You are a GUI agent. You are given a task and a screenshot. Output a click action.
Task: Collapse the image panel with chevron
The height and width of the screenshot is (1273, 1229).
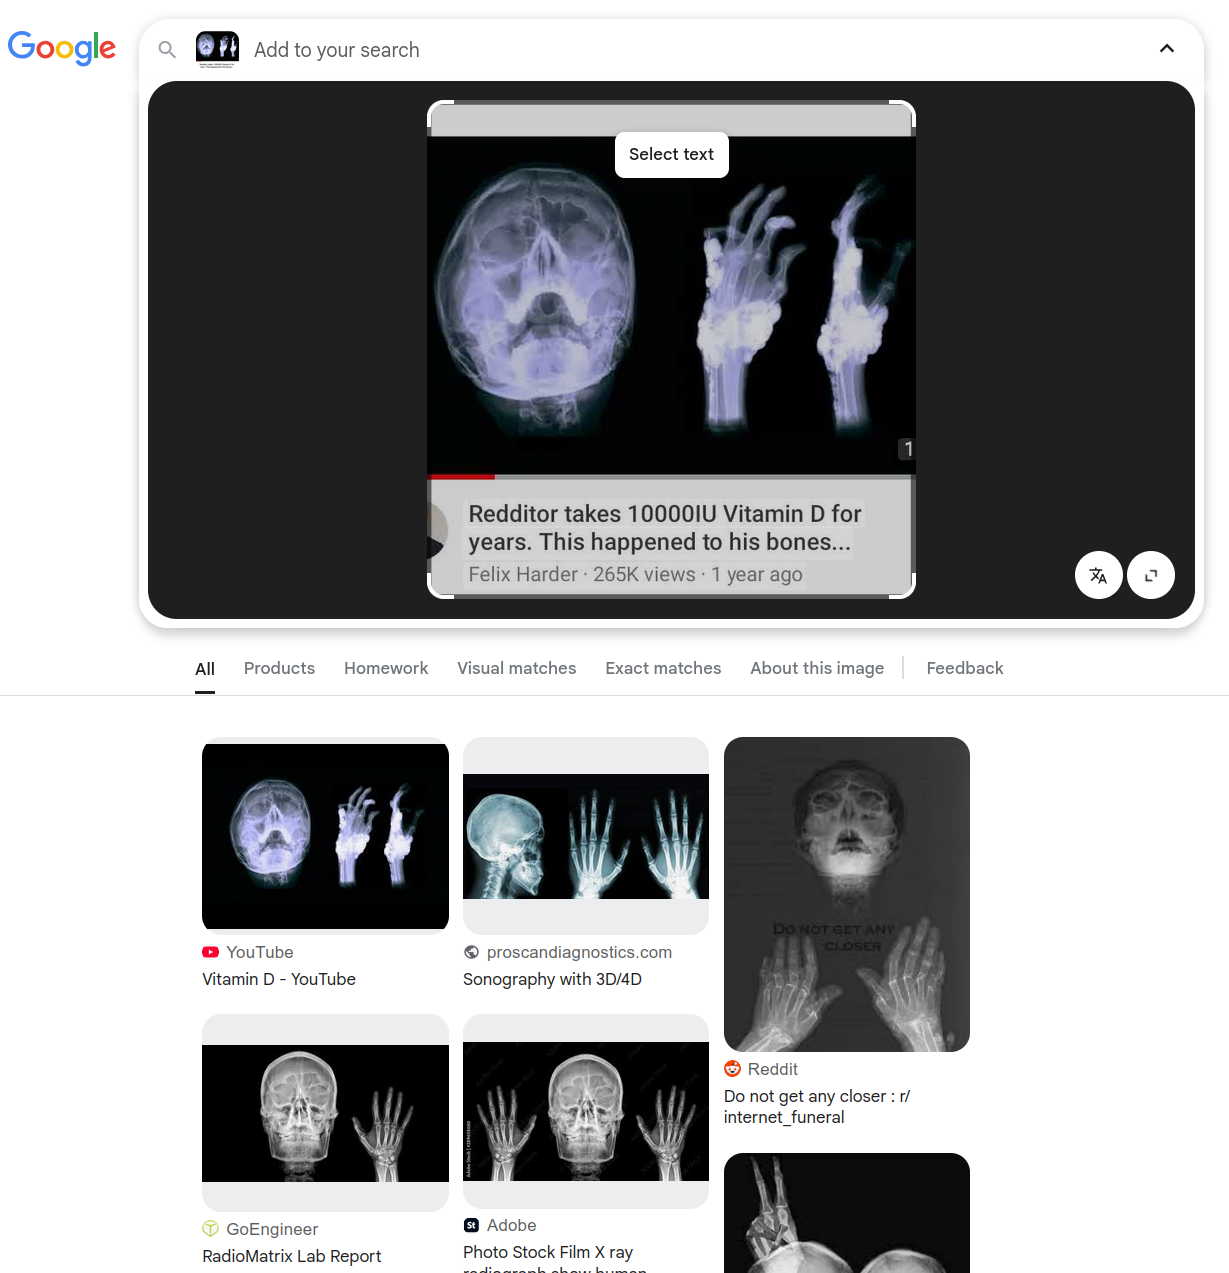coord(1166,49)
